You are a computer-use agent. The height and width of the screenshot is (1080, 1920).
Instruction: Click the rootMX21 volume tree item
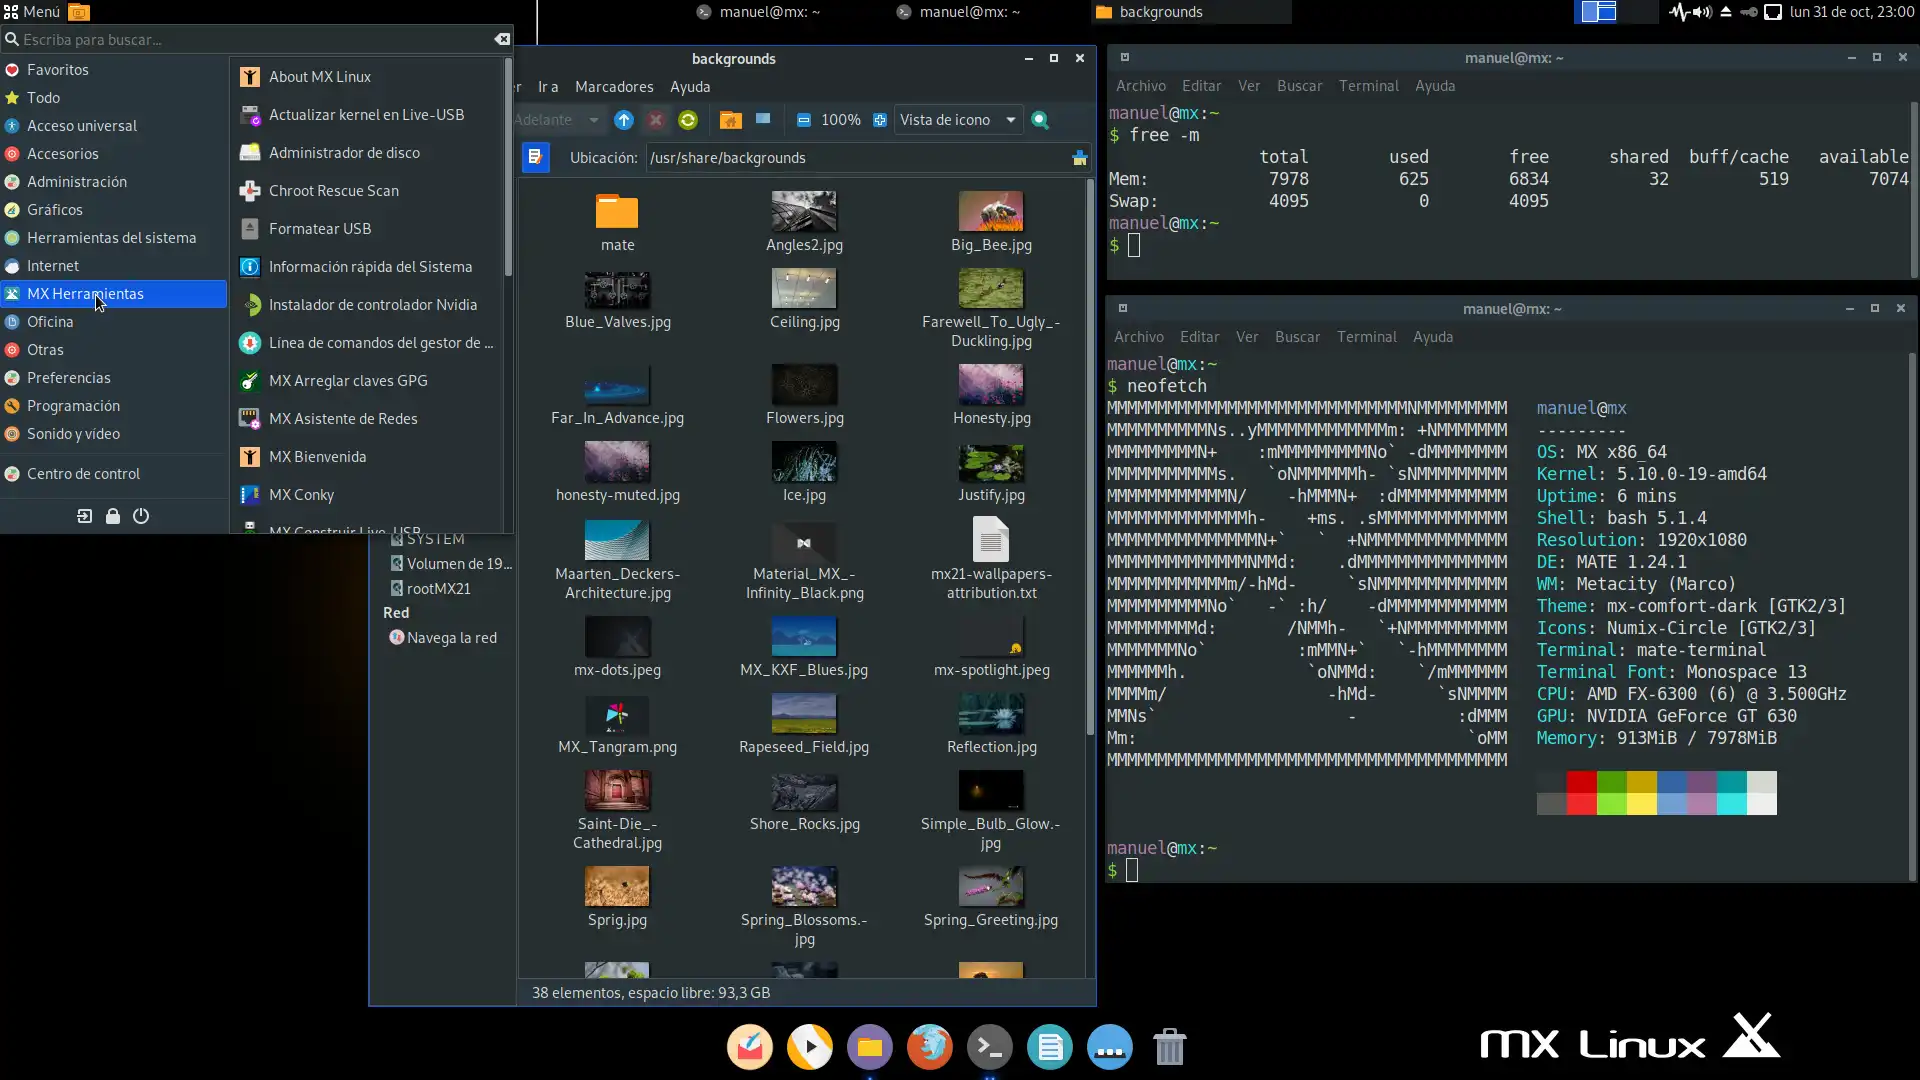click(x=438, y=588)
